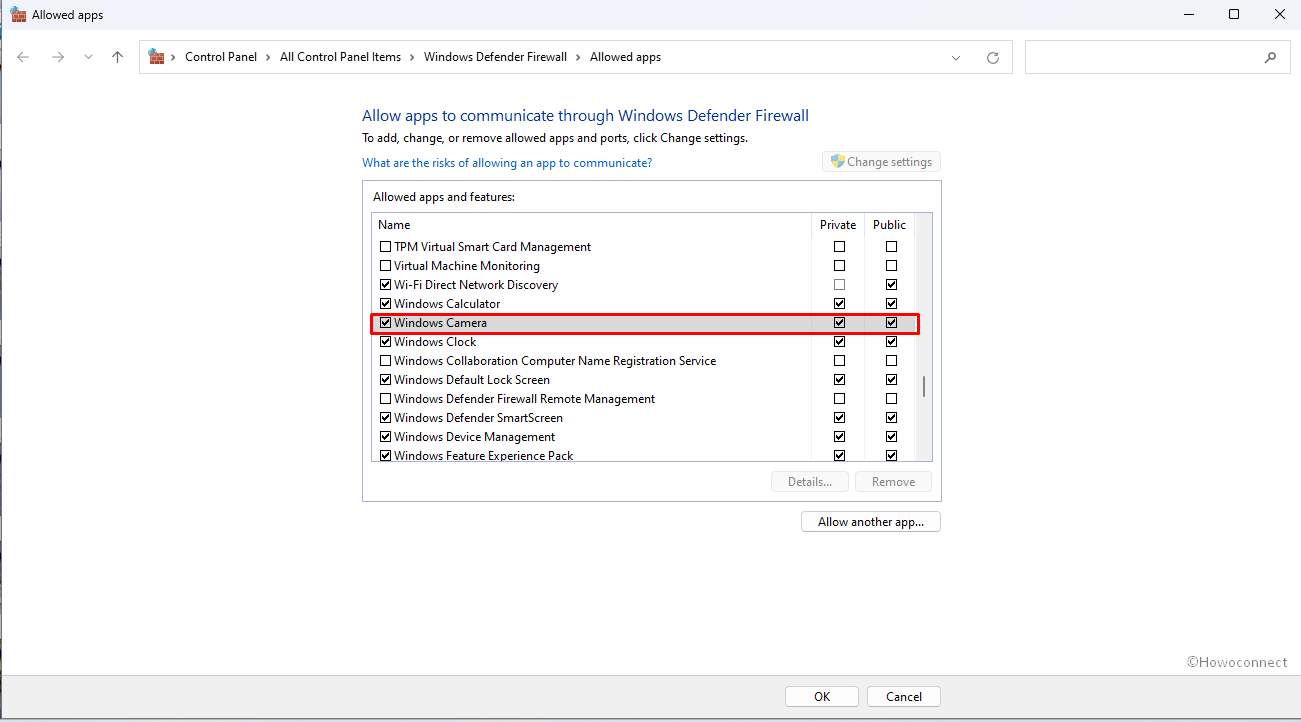This screenshot has width=1301, height=722.
Task: Toggle Private for Virtual Machine Monitoring
Action: (x=839, y=266)
